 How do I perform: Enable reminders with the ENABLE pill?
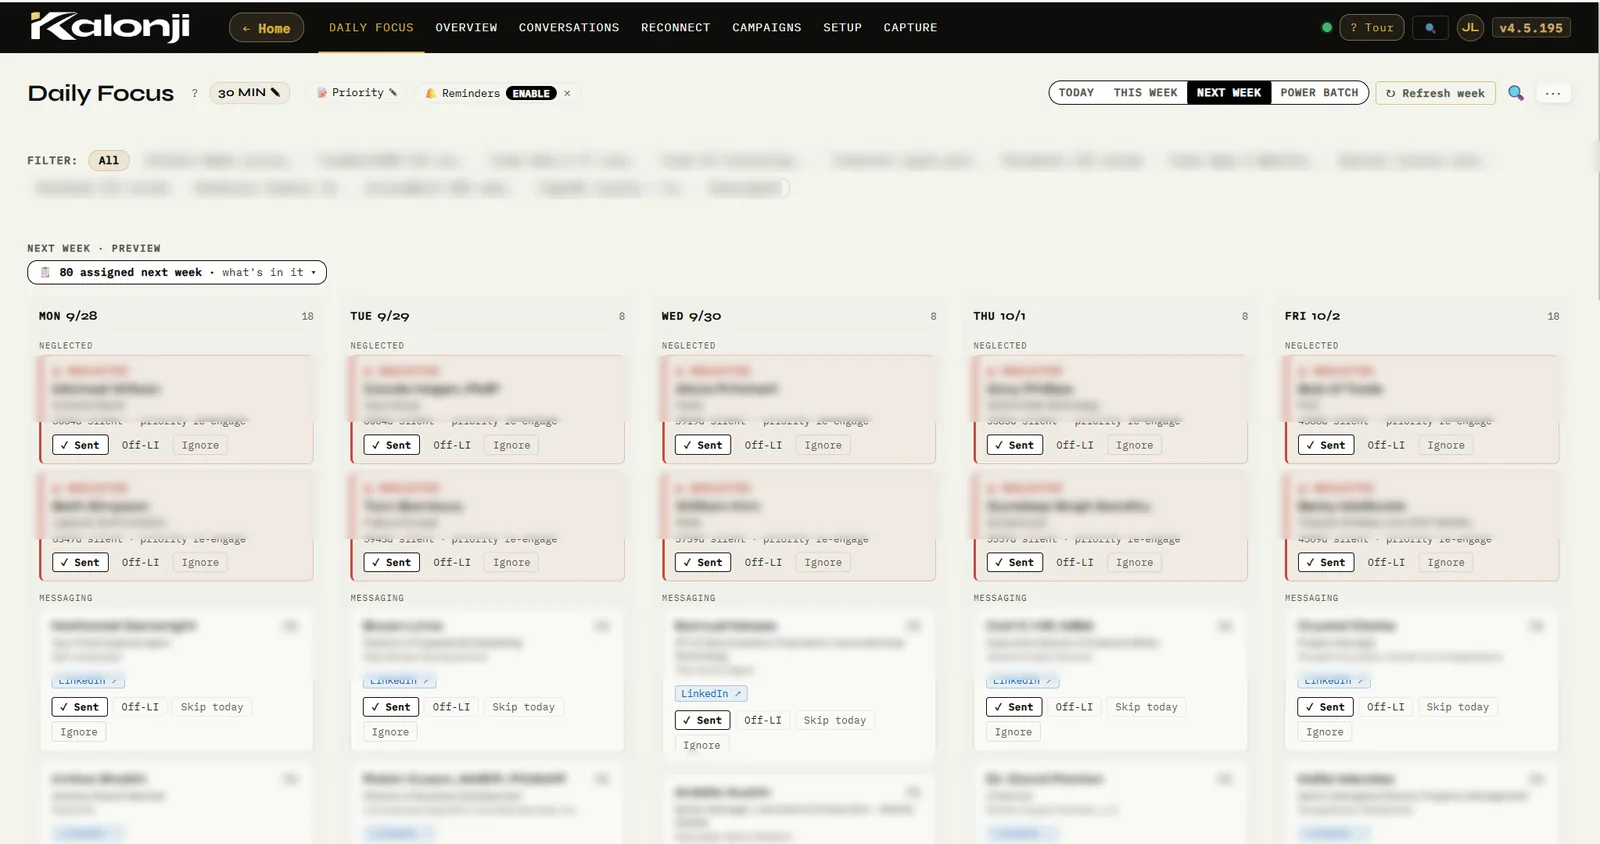531,94
